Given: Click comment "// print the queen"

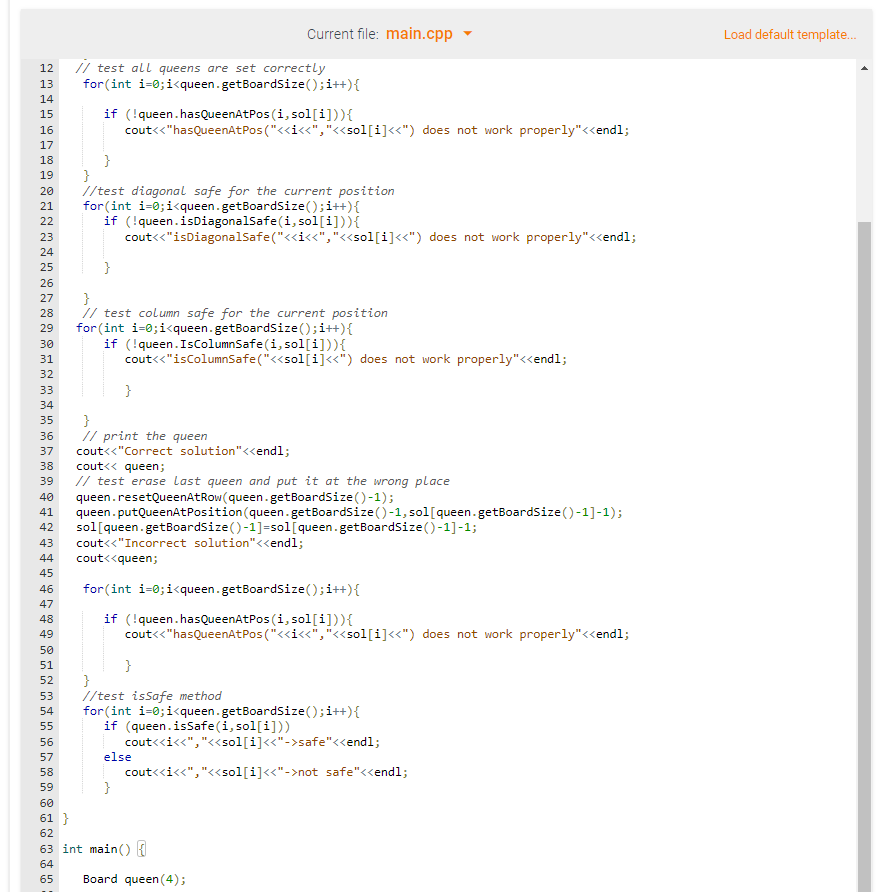Looking at the screenshot, I should 145,436.
